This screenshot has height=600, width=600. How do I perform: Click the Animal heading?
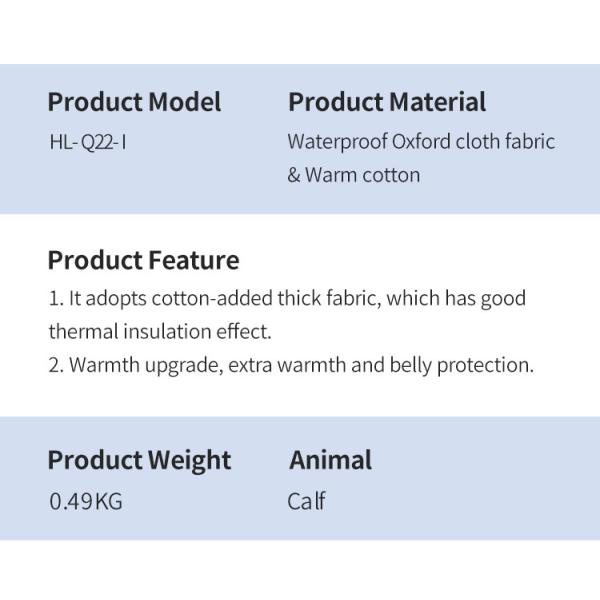[x=330, y=461]
